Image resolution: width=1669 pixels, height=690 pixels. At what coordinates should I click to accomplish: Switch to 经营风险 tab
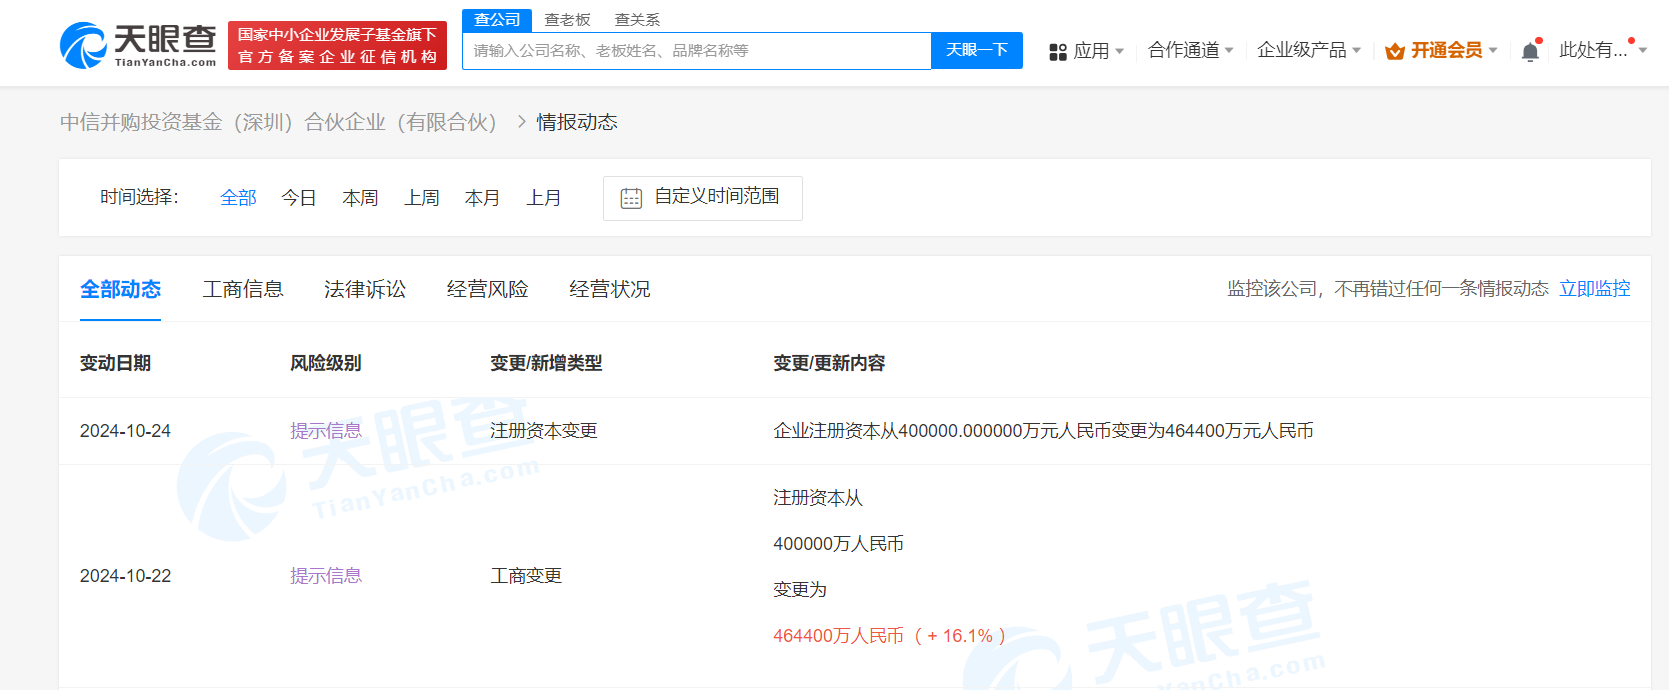pyautogui.click(x=487, y=289)
